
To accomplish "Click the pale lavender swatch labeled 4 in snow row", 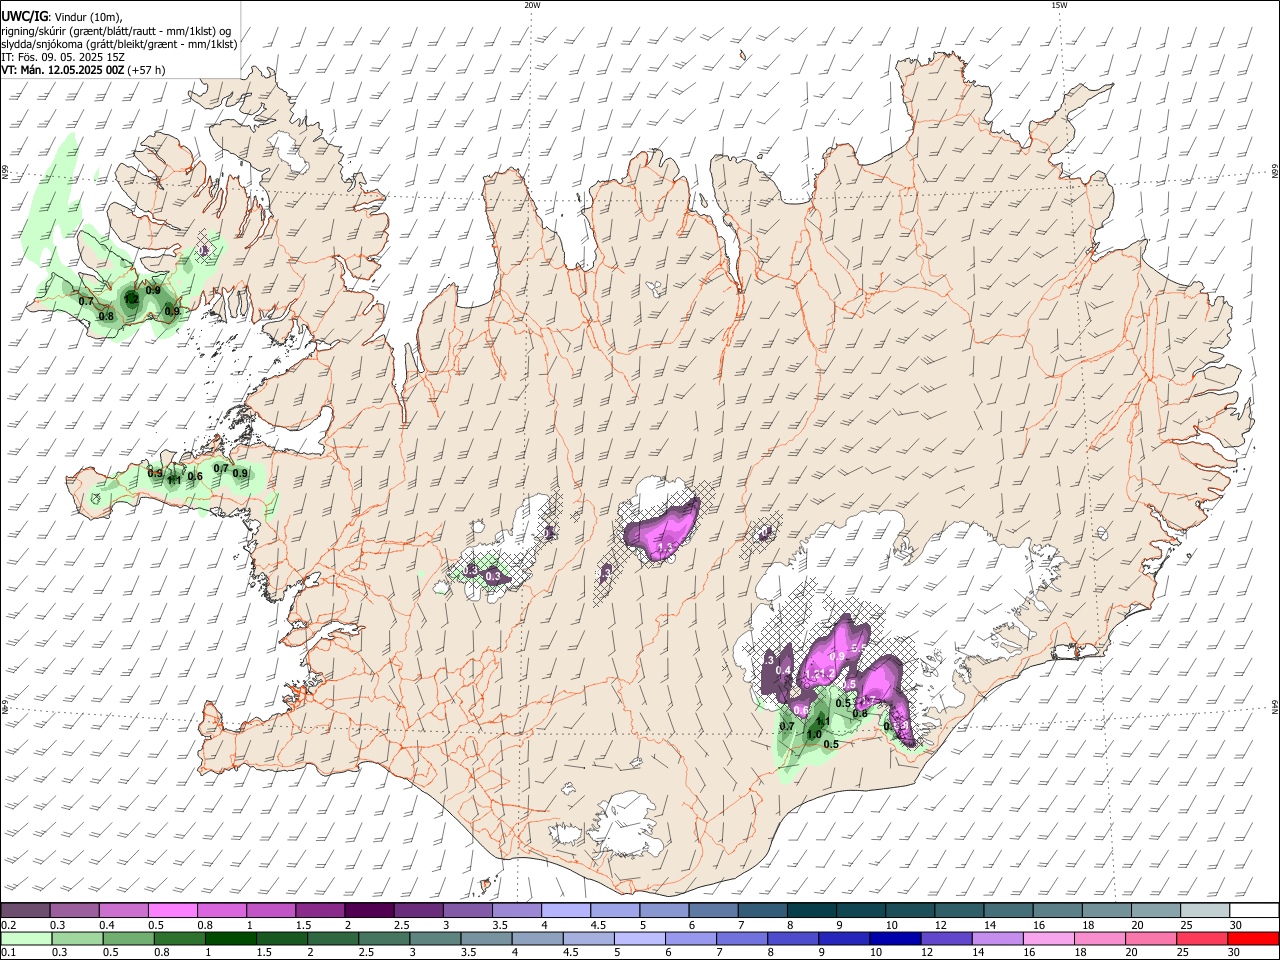I will 566,910.
